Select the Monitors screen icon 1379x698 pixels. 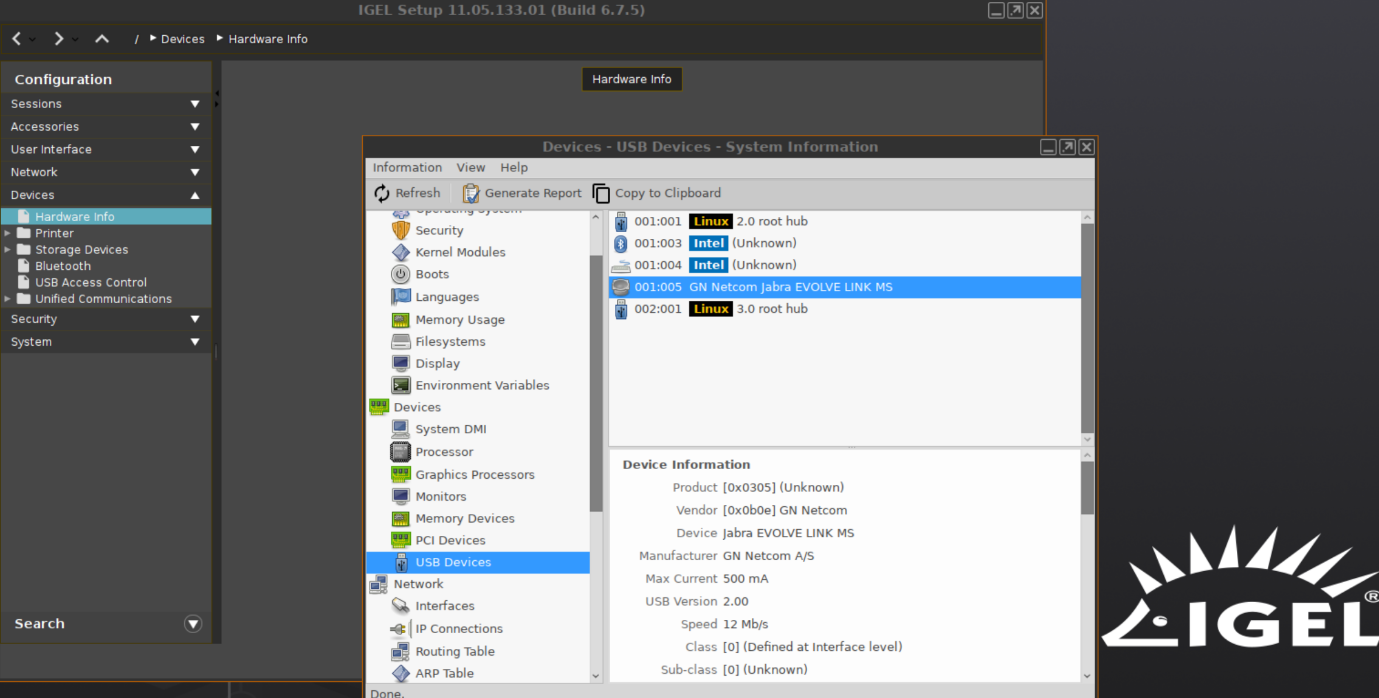[401, 496]
